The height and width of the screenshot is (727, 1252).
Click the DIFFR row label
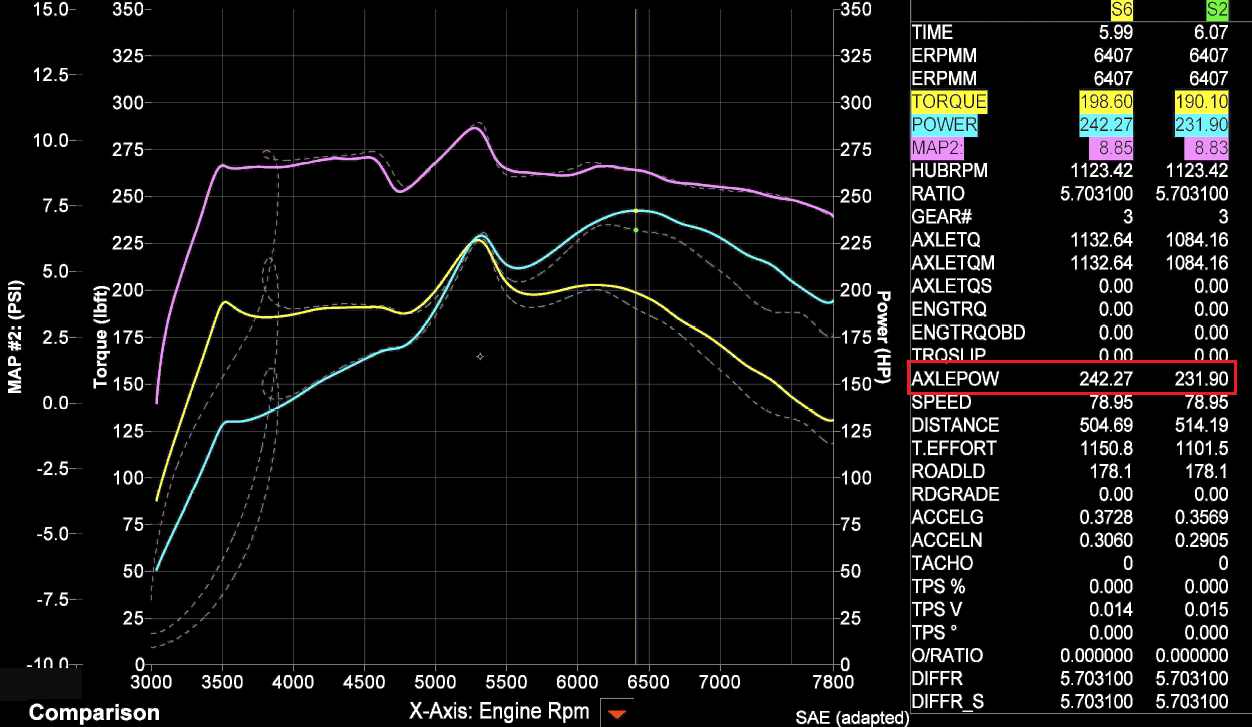tap(937, 678)
